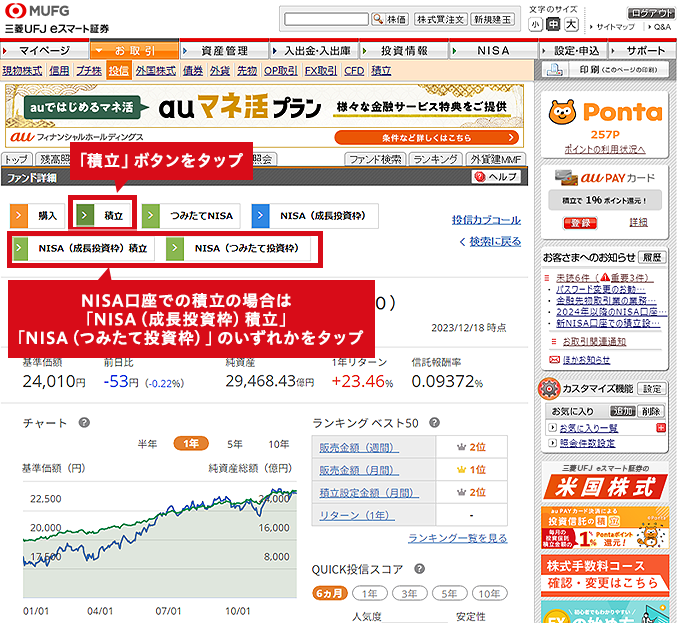The image size is (680, 623).
Task: Open the 積立設定金額（月間） ranking link
Action: tap(369, 493)
